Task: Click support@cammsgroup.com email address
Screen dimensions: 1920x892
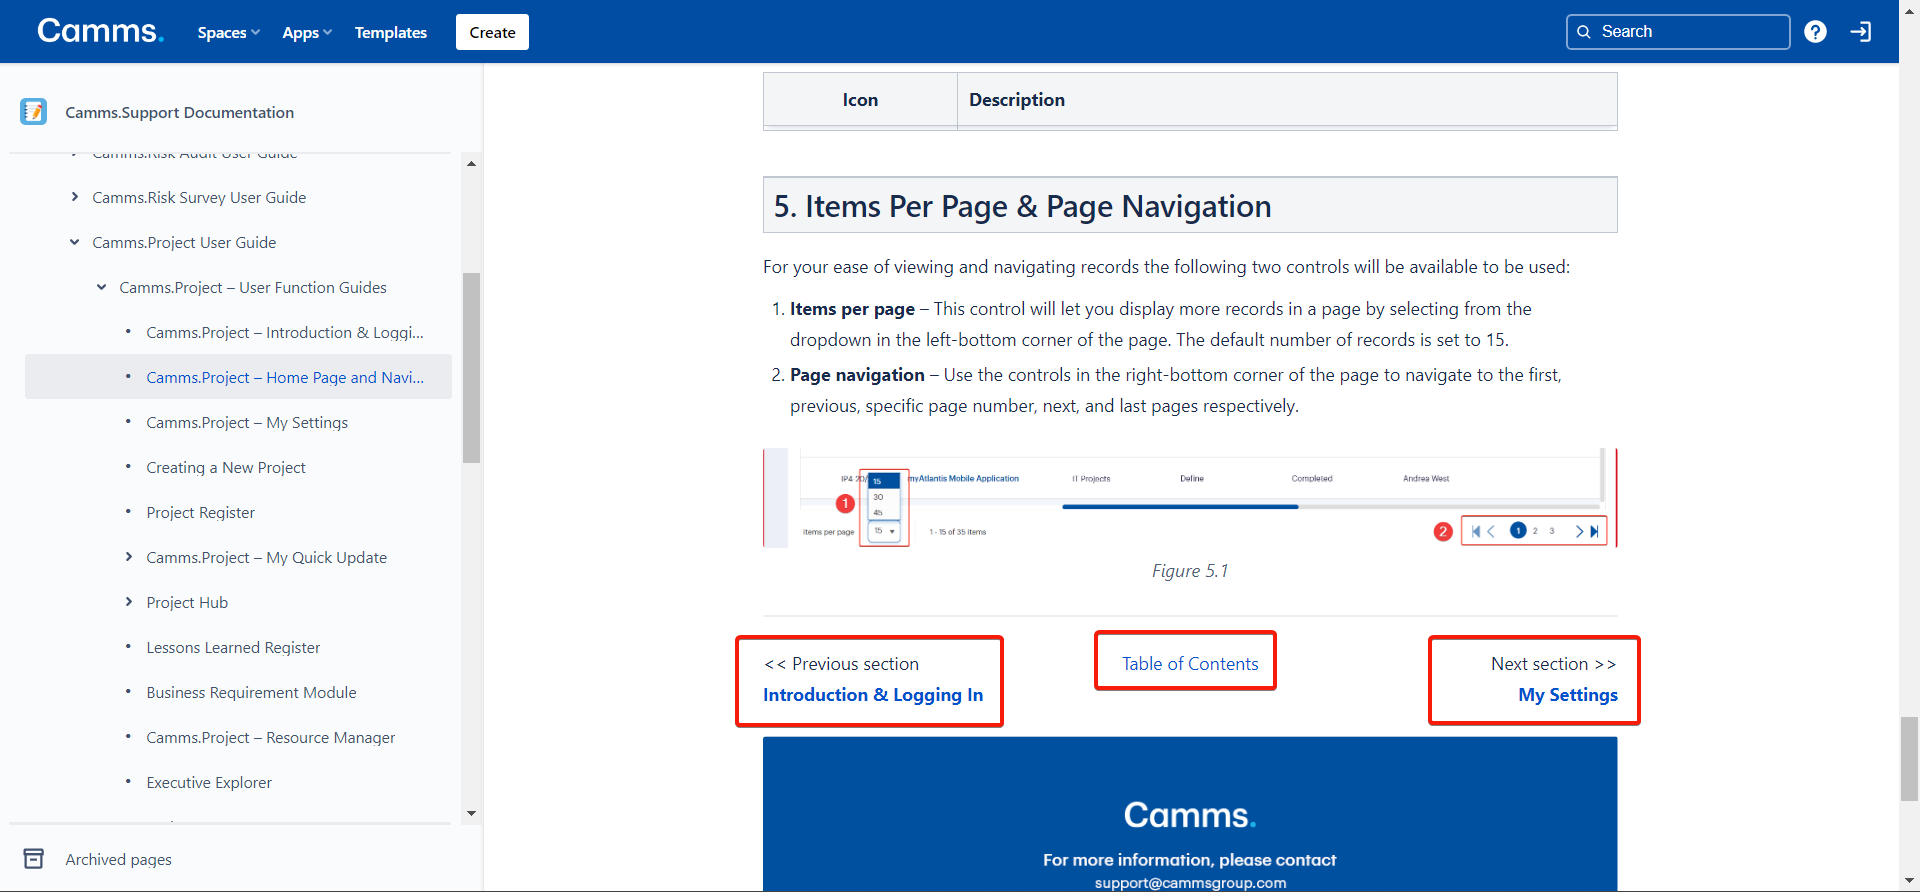Action: 1190,883
